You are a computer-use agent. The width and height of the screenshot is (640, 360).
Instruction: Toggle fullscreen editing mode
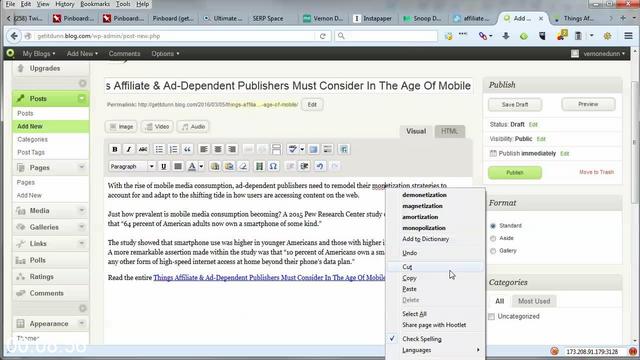[x=313, y=149]
